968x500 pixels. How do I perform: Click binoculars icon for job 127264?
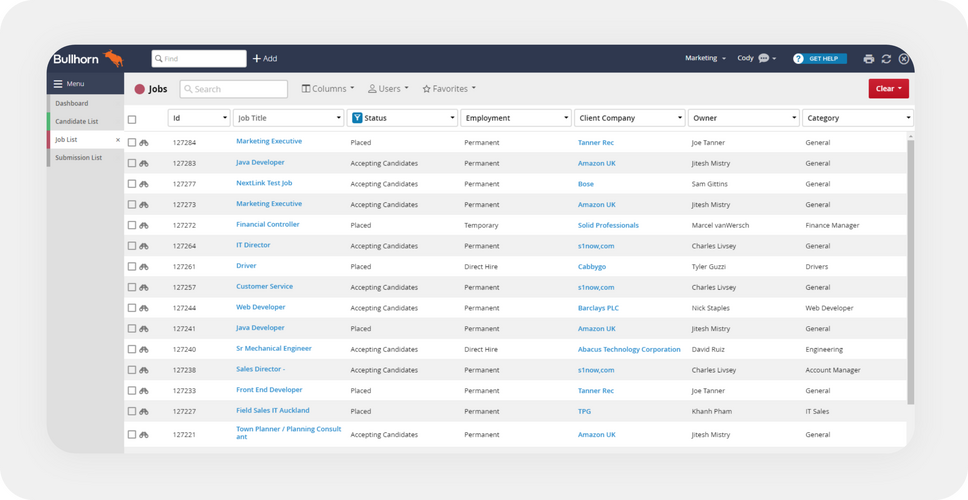click(144, 246)
